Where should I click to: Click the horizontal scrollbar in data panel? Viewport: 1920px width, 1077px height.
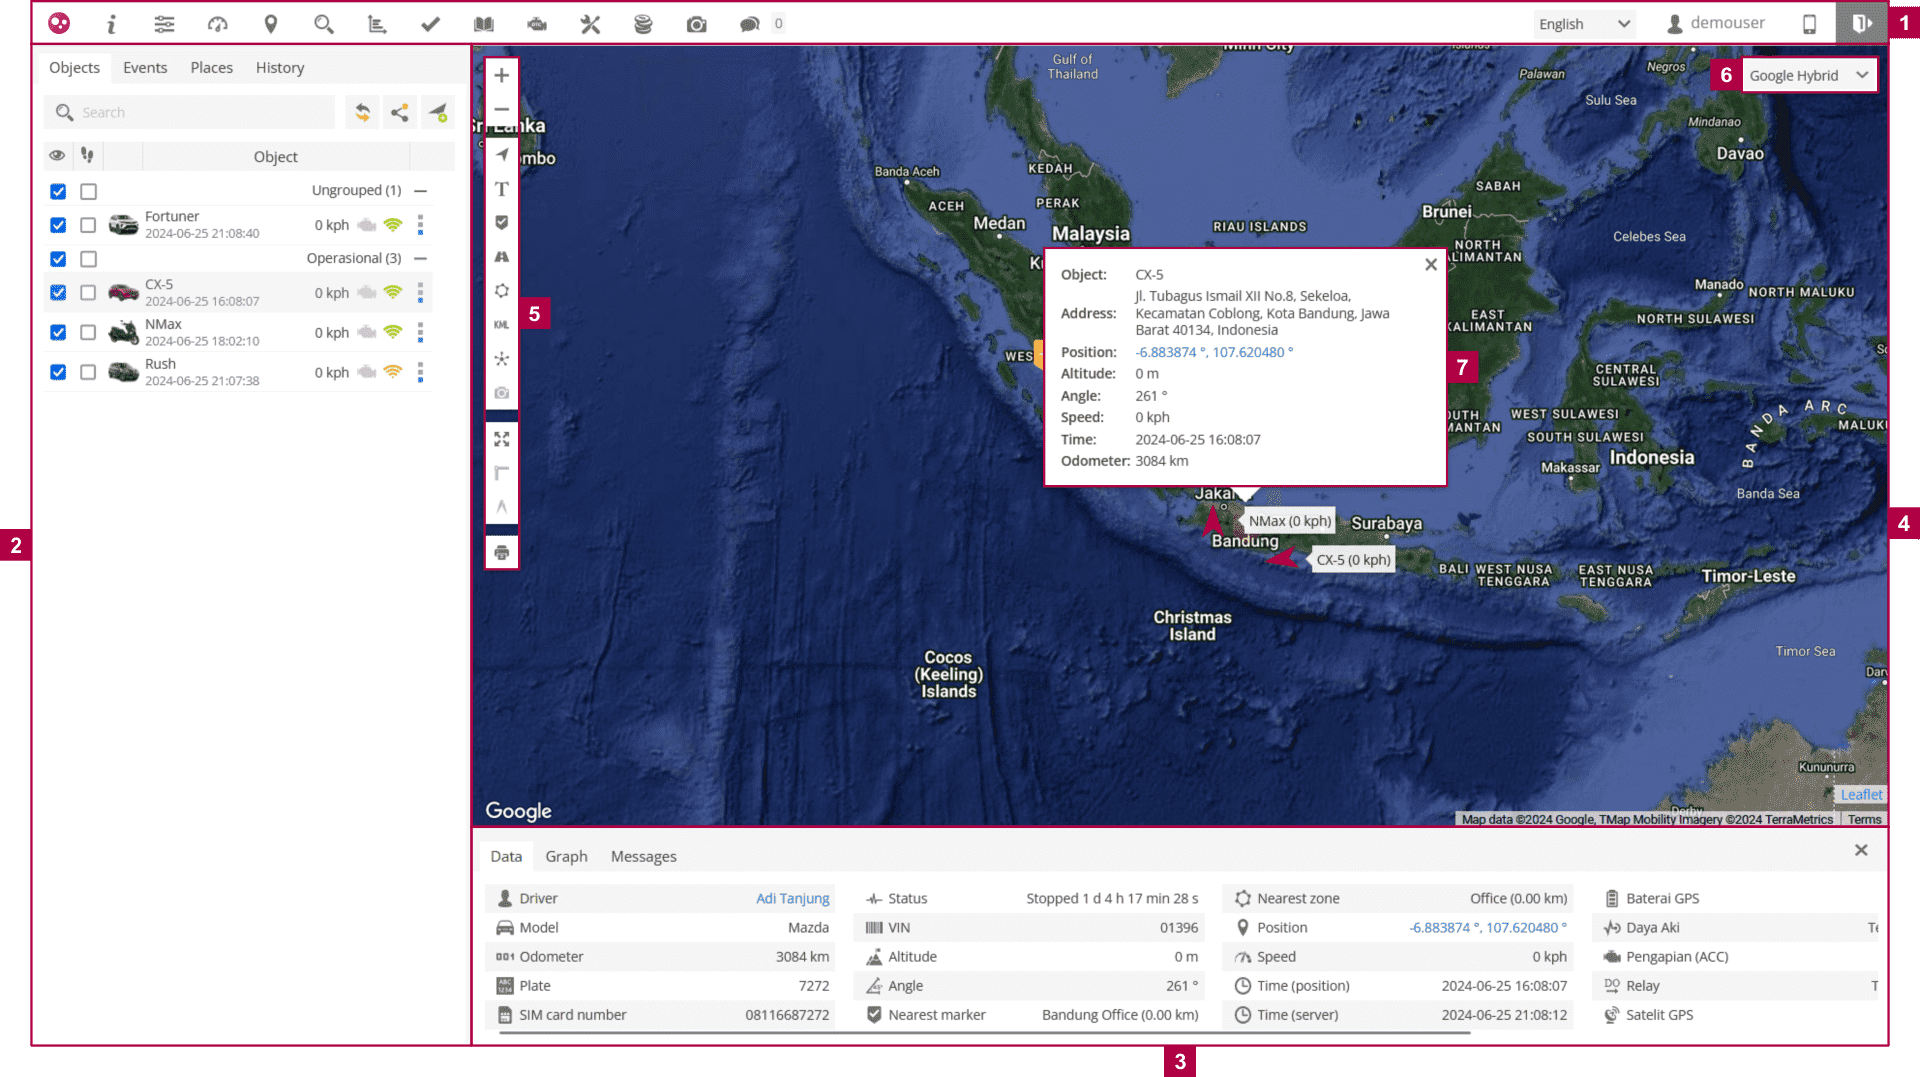click(984, 1034)
